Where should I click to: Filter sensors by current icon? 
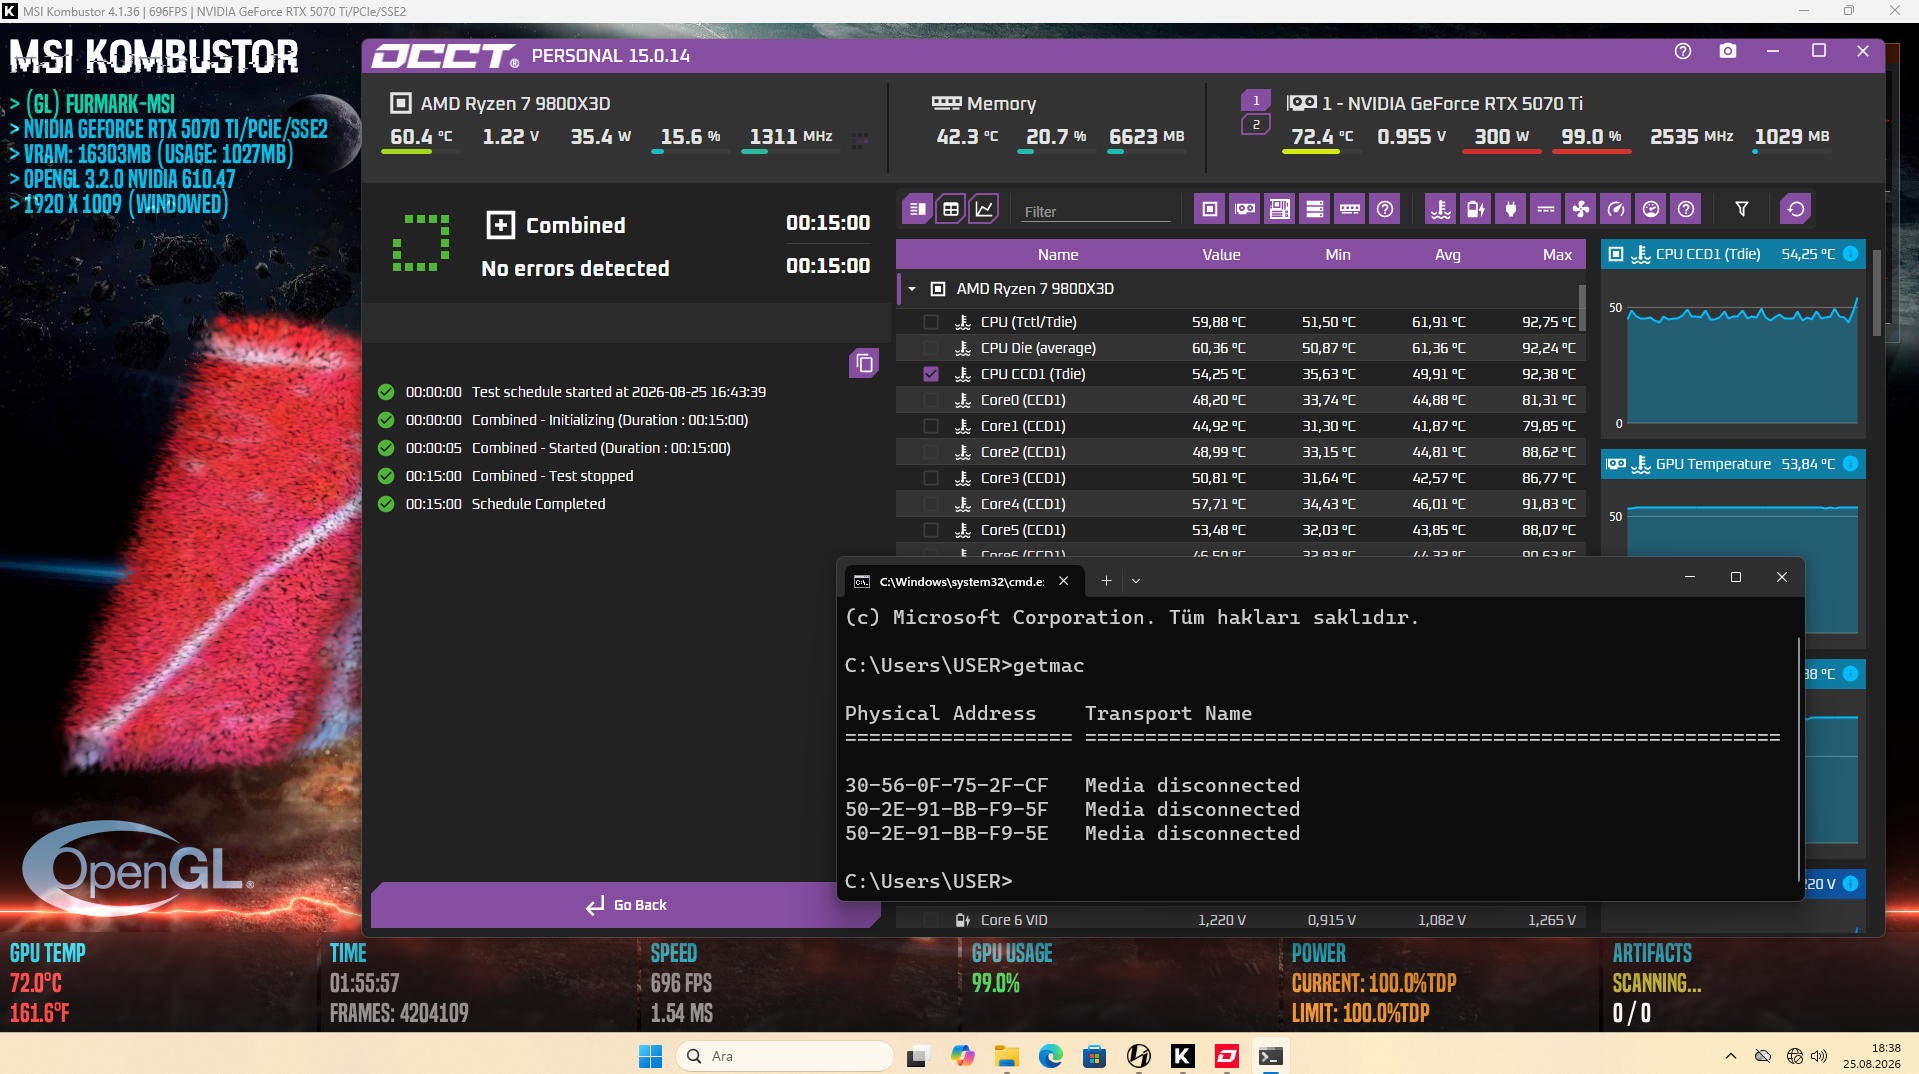(1546, 209)
